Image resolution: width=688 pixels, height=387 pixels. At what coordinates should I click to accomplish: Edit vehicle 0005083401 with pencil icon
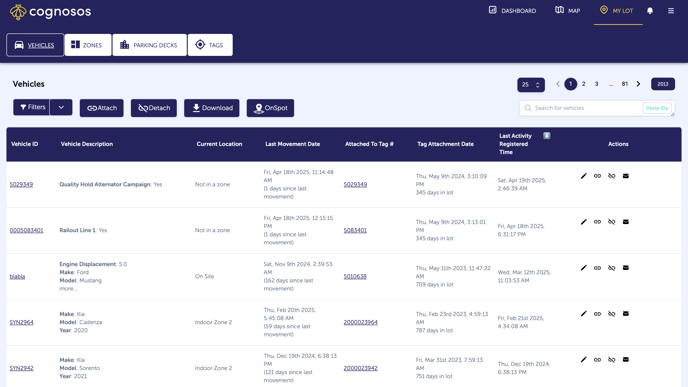point(584,222)
